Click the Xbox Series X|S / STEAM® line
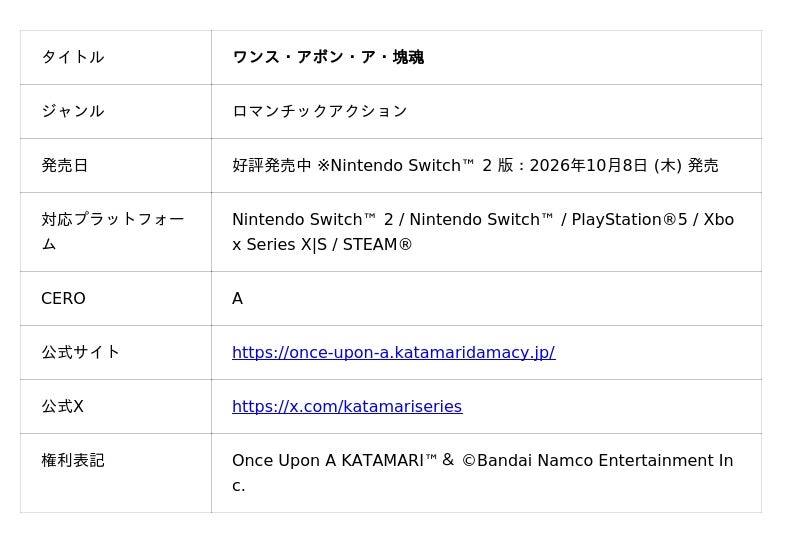This screenshot has height=543, width=800. 322,245
